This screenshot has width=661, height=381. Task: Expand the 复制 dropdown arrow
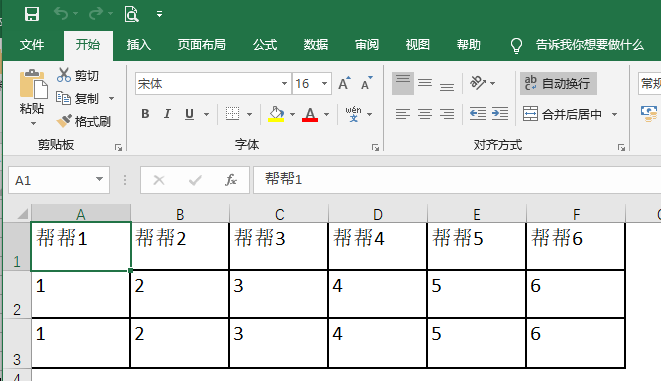point(112,99)
